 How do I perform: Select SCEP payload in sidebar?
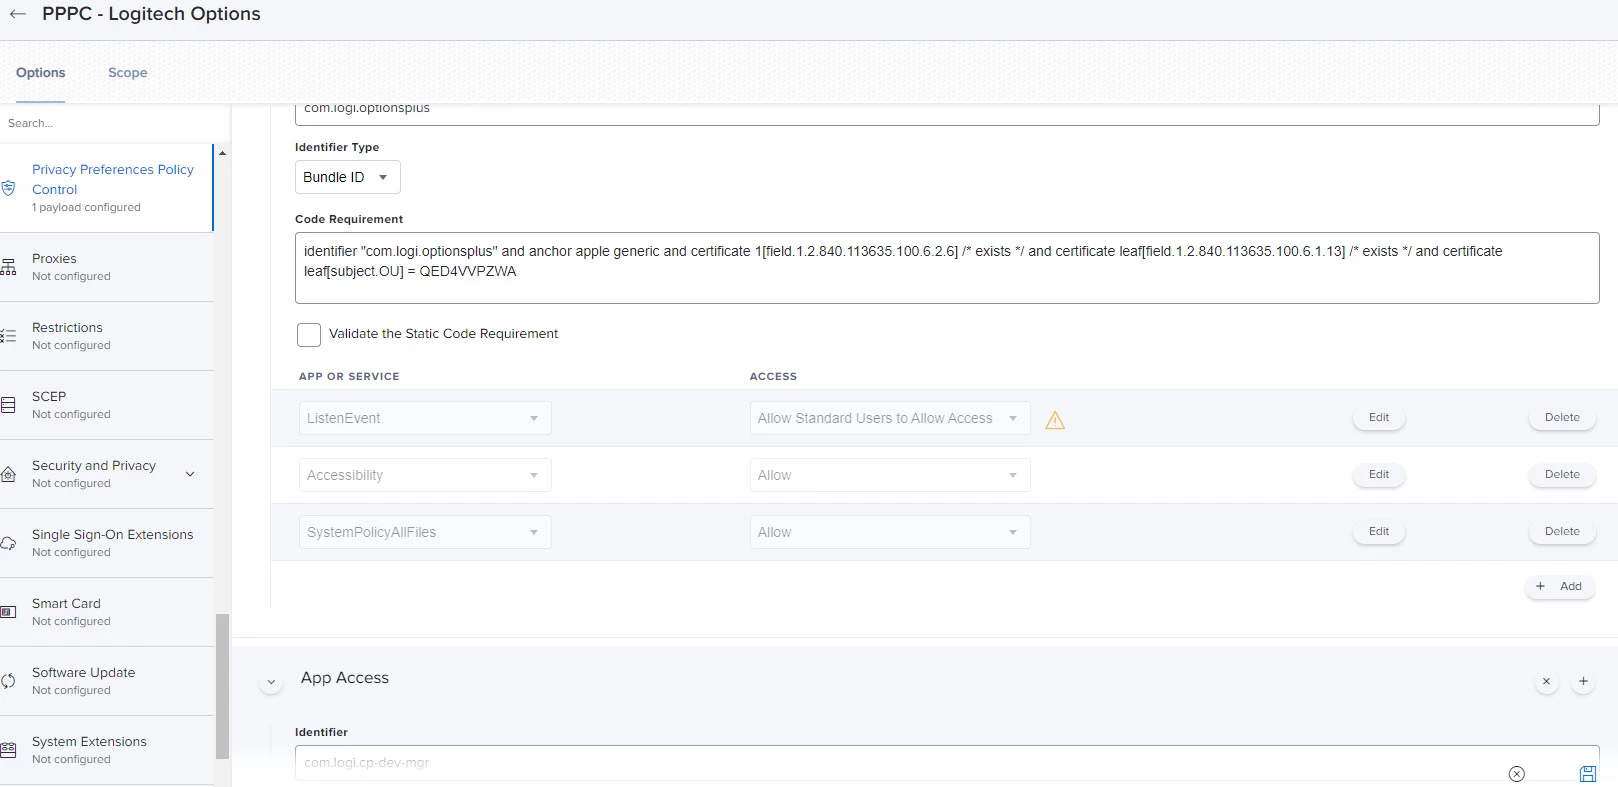click(x=107, y=405)
